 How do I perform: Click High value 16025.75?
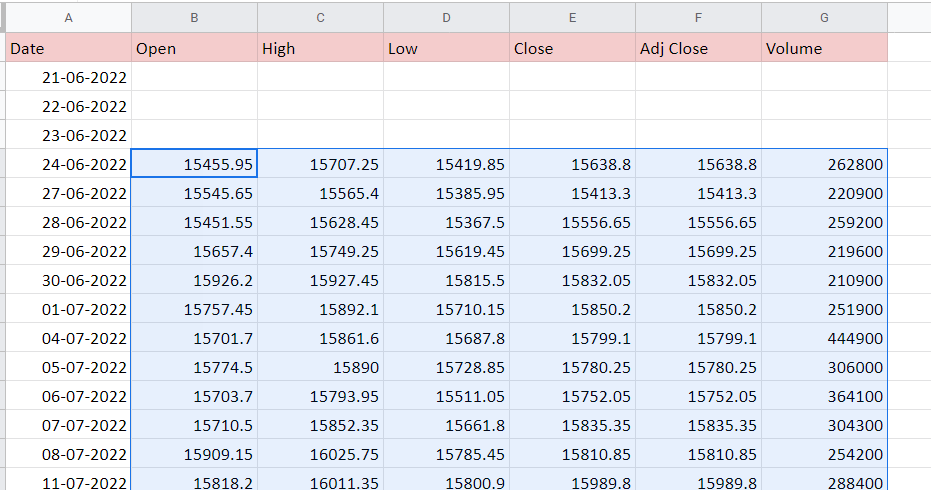pyautogui.click(x=321, y=454)
